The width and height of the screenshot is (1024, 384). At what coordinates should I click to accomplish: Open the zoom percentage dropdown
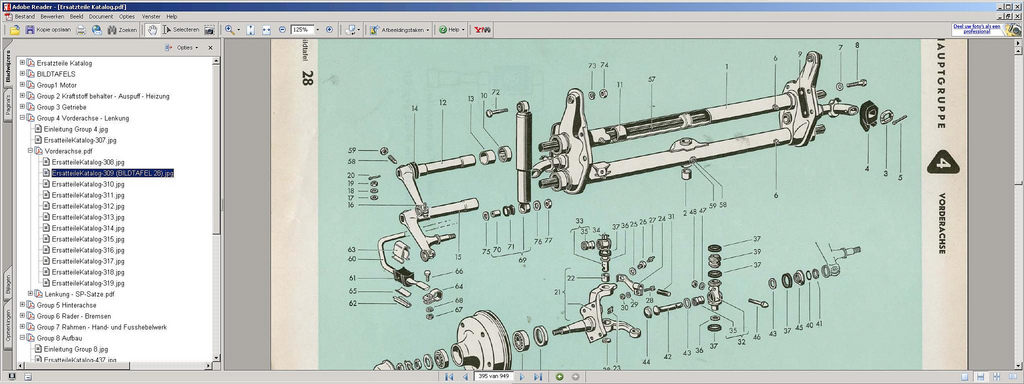317,30
